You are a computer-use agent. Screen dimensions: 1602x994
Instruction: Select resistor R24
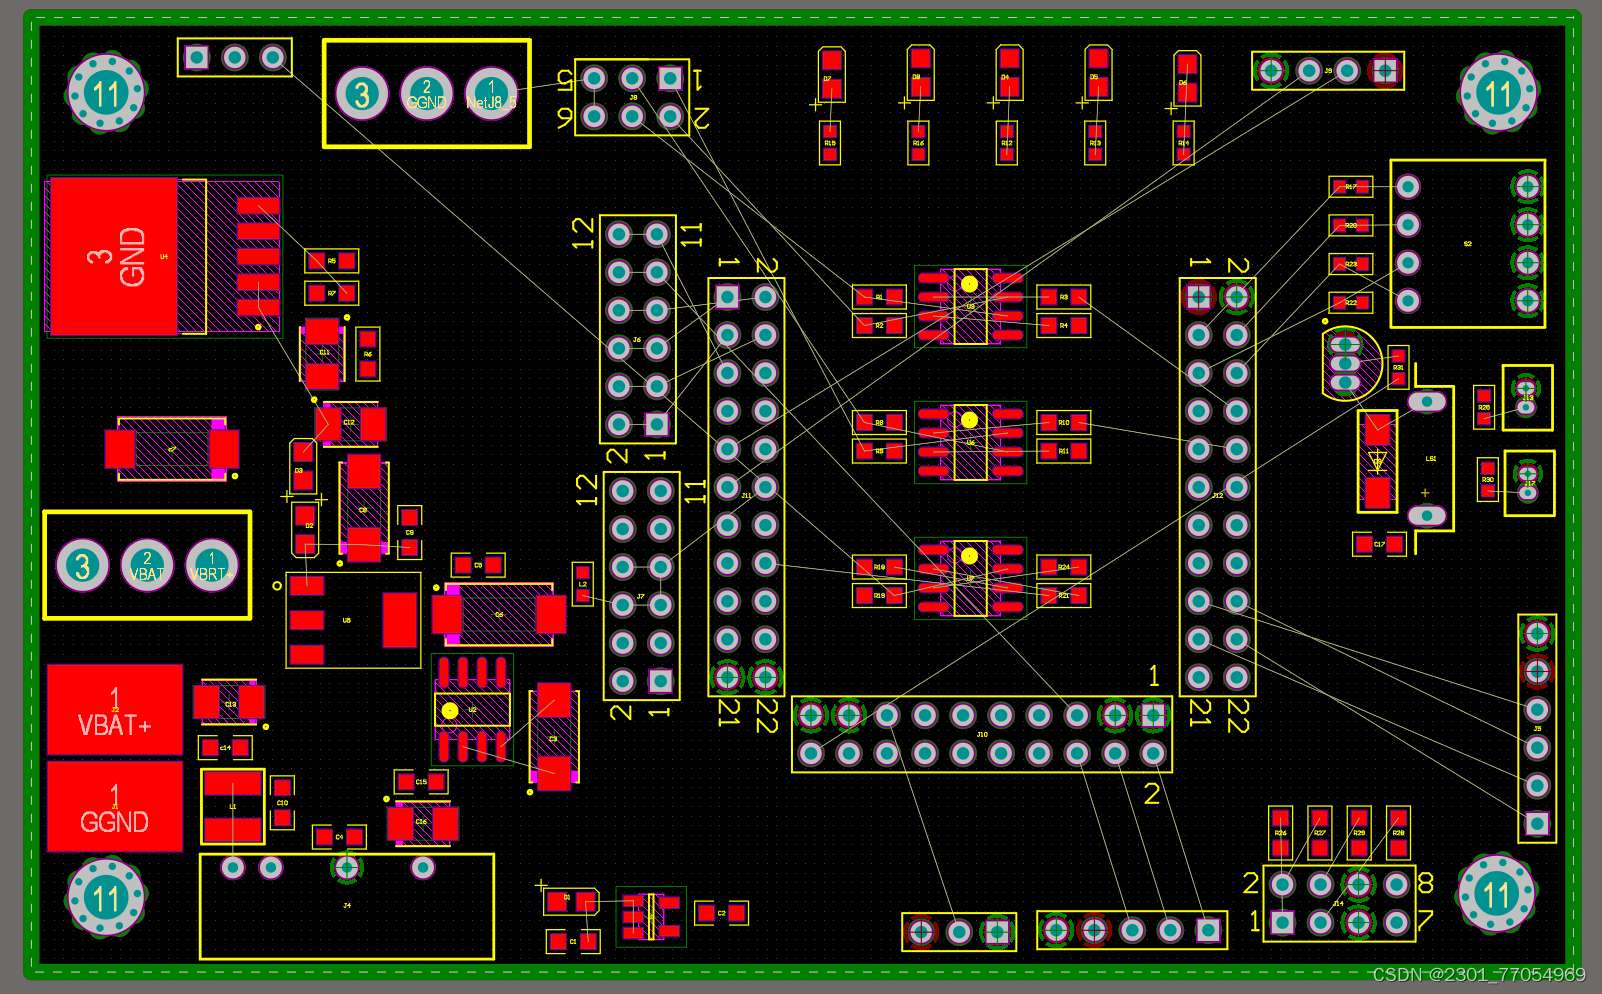[x=1063, y=567]
